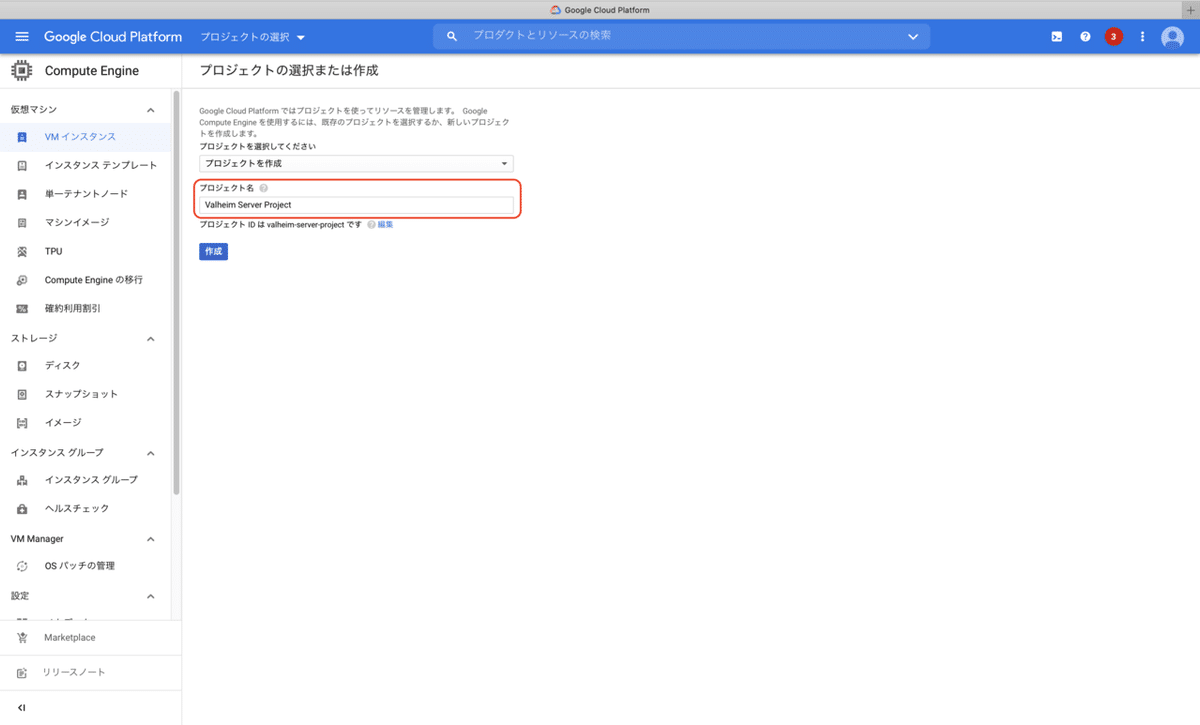Click the Google Cloud Platform logo text

(113, 37)
